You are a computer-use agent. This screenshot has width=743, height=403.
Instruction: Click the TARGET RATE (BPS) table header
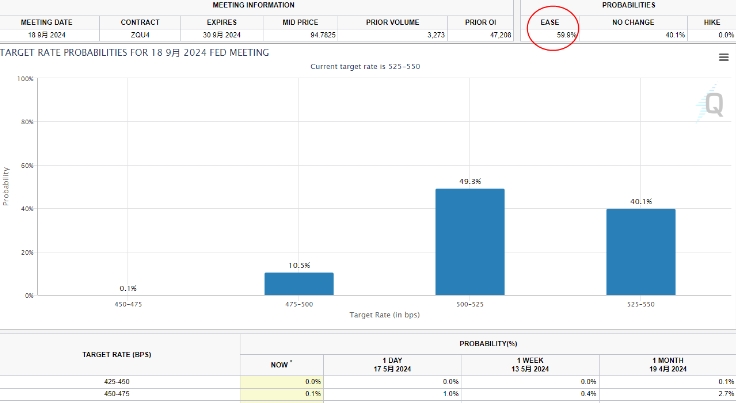pos(117,355)
